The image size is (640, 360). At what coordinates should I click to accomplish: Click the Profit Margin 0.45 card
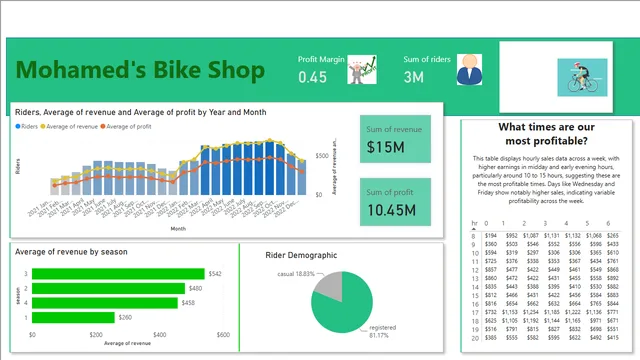[321, 70]
